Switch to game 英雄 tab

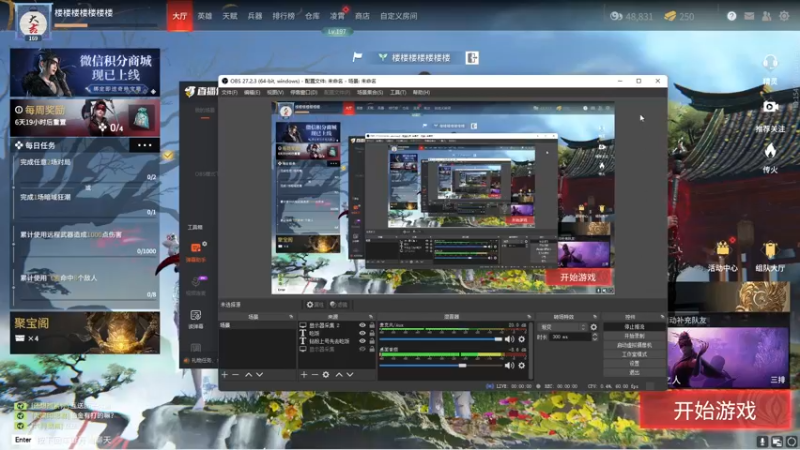tap(205, 16)
